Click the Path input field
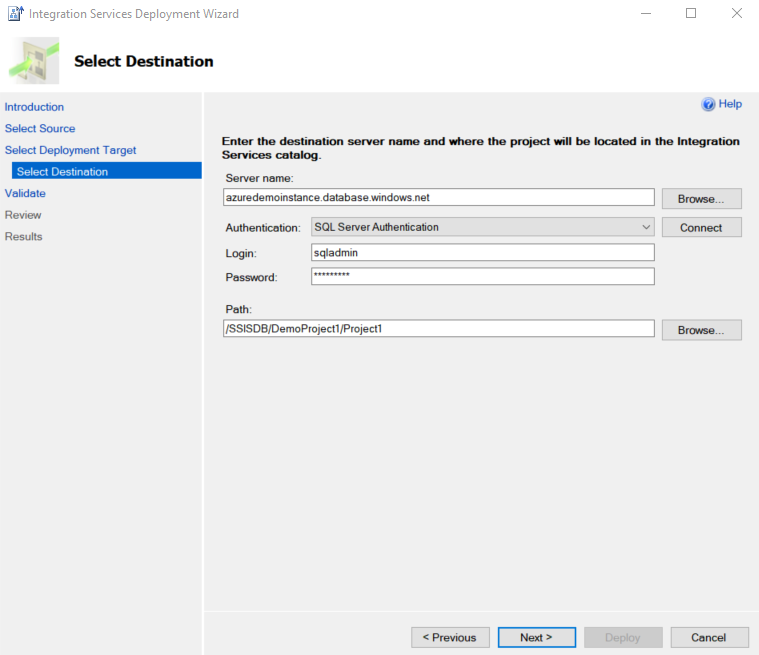The width and height of the screenshot is (759, 655). click(x=438, y=329)
